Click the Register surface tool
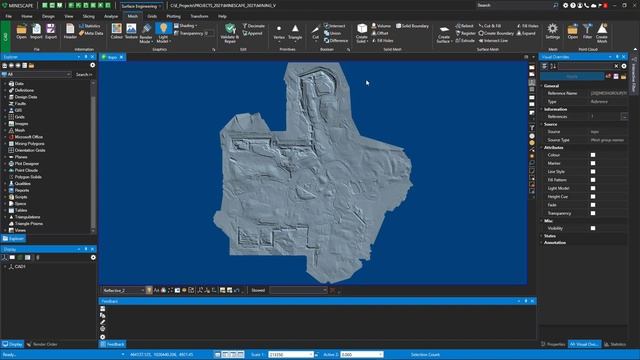This screenshot has width=640, height=360. (466, 33)
